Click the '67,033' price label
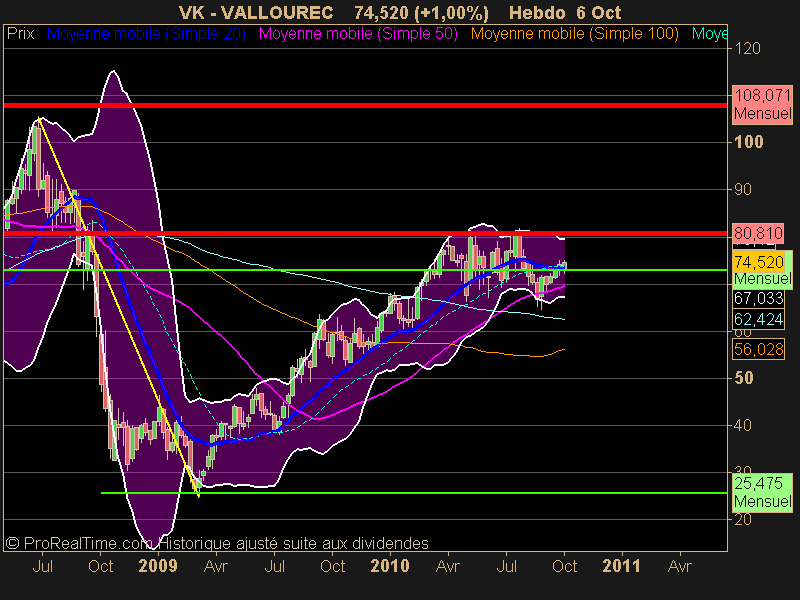This screenshot has width=800, height=600. coord(758,298)
